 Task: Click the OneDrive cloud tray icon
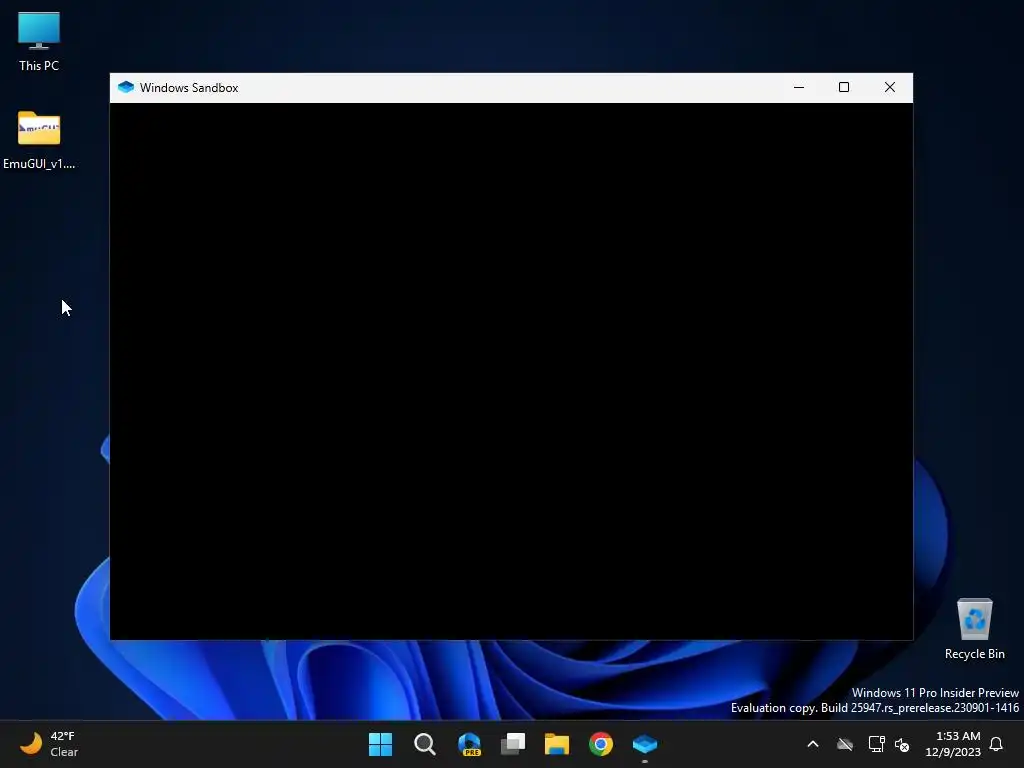click(845, 744)
